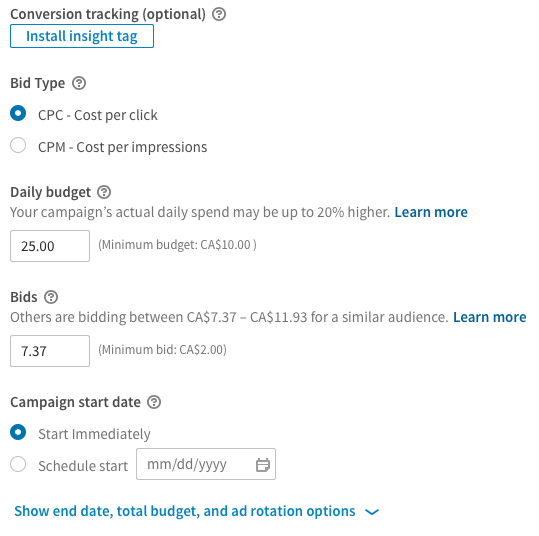Follow Learn more link for bids
The image size is (539, 536).
click(490, 317)
